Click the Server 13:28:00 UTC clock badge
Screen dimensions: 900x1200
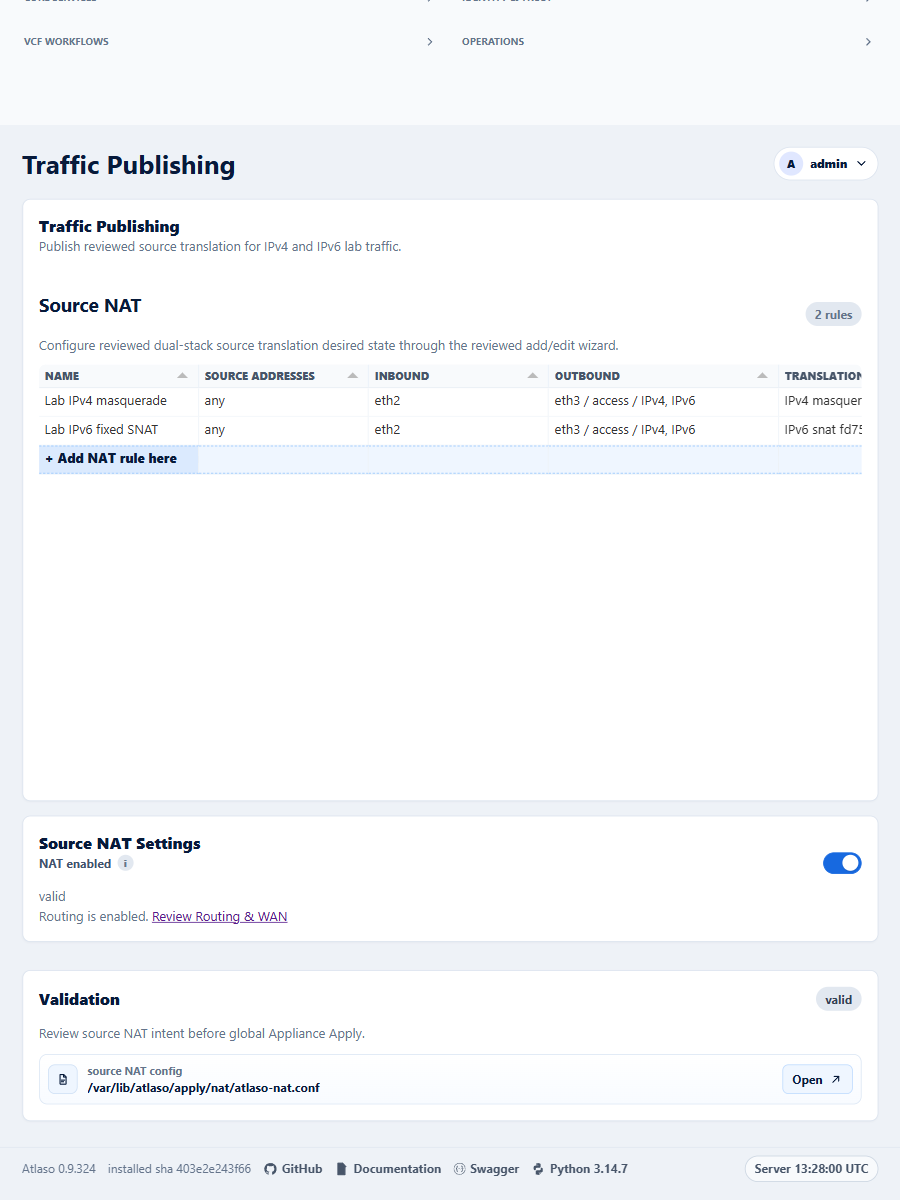click(811, 1169)
